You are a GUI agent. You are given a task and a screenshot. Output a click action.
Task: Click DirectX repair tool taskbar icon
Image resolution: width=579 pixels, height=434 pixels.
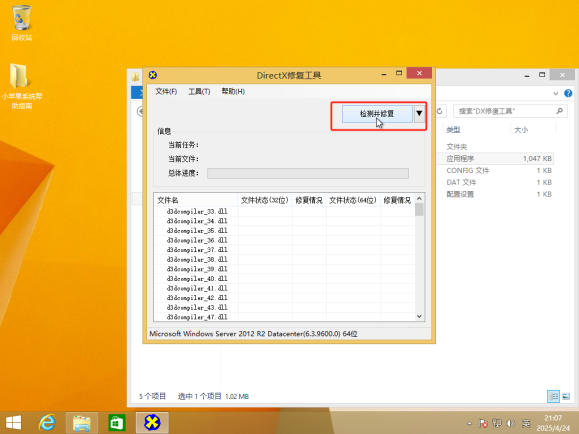coord(152,423)
